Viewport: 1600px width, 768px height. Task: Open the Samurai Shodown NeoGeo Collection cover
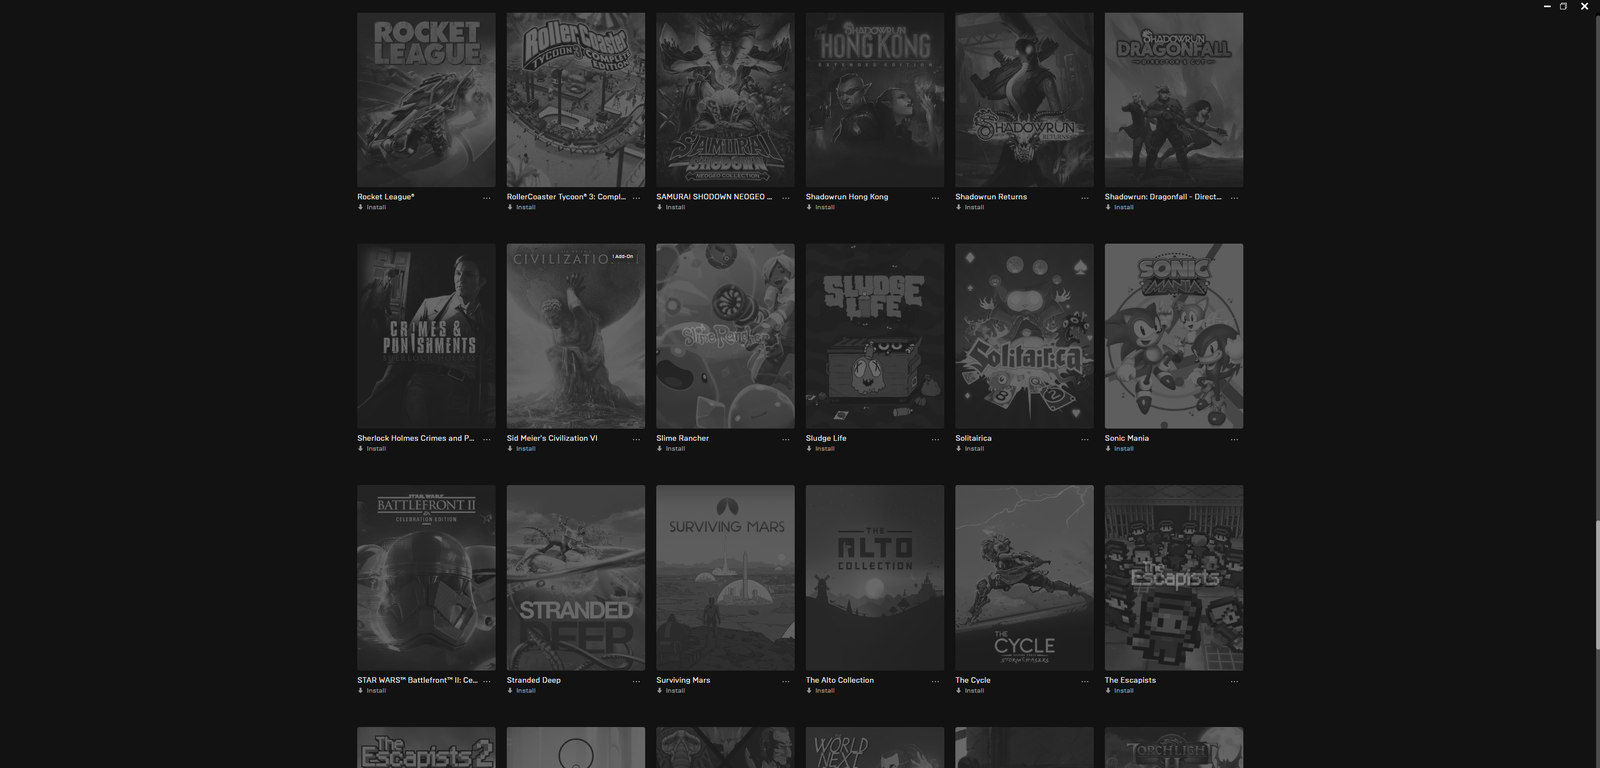point(725,99)
